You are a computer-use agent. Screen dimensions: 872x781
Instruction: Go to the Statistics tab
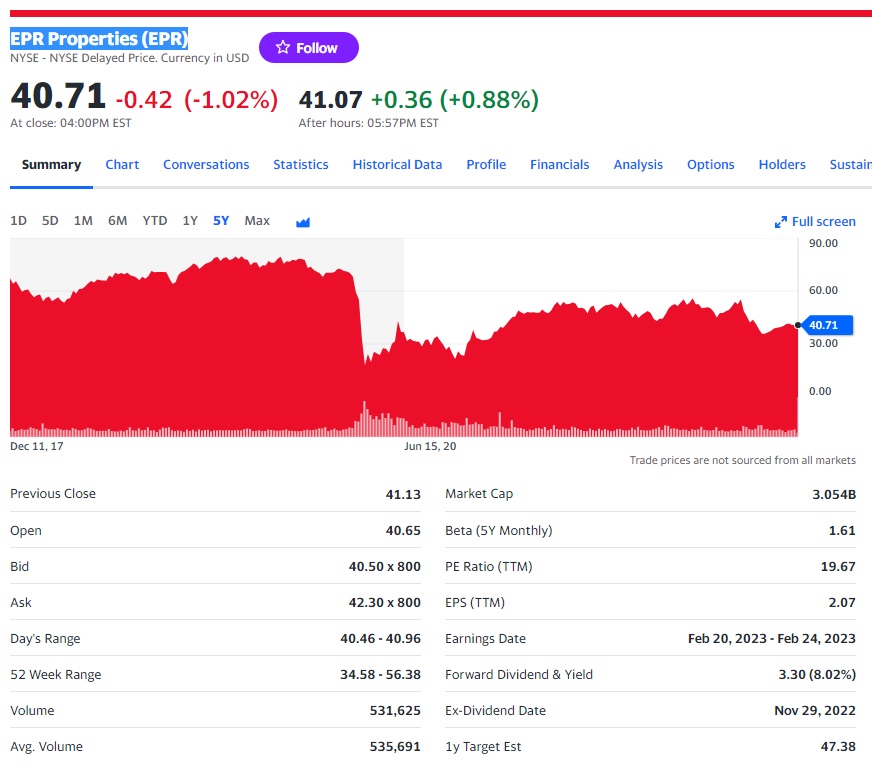coord(301,165)
